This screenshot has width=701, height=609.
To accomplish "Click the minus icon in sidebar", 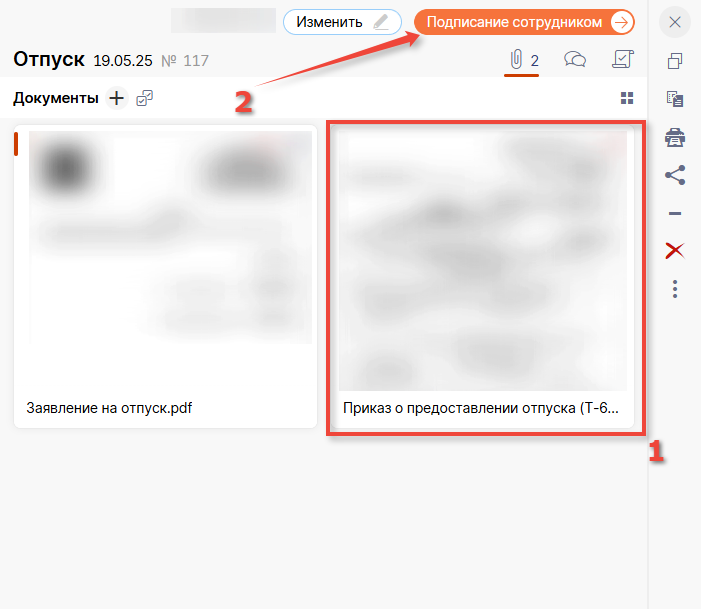I will [x=675, y=213].
